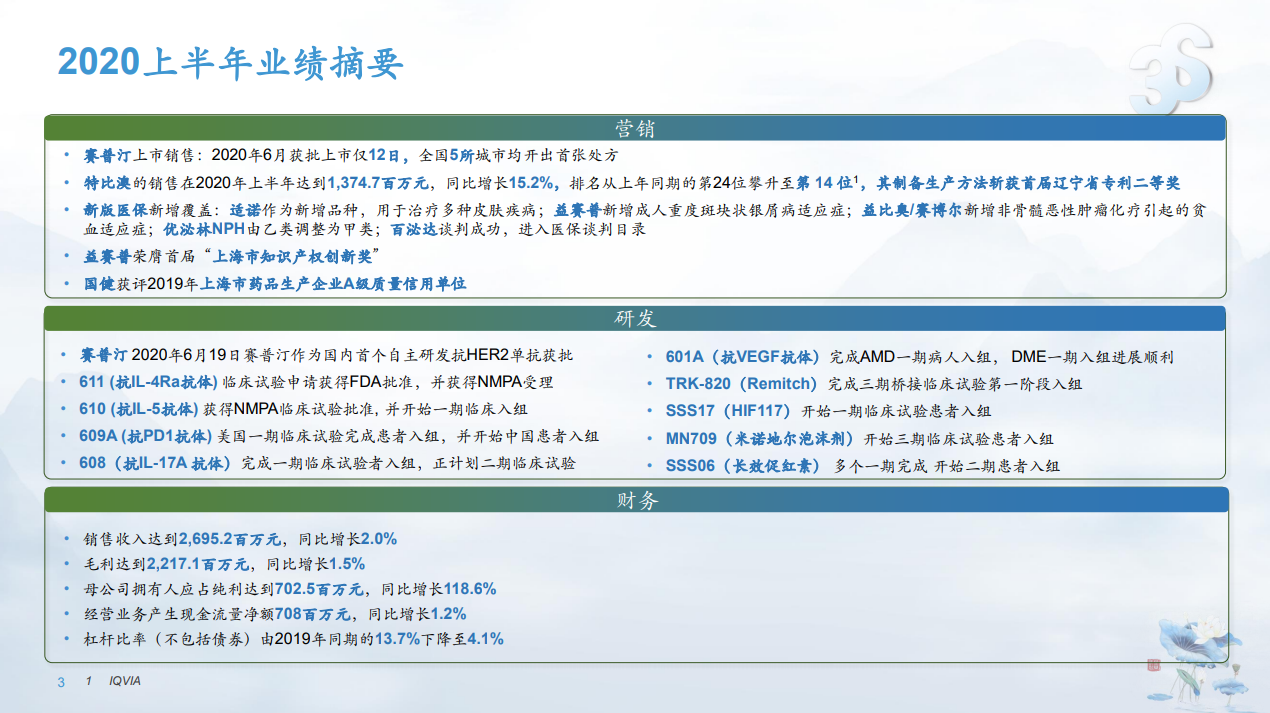Click the 609A (抗PD1抗体) item
Viewport: 1270px width, 713px height.
point(338,436)
